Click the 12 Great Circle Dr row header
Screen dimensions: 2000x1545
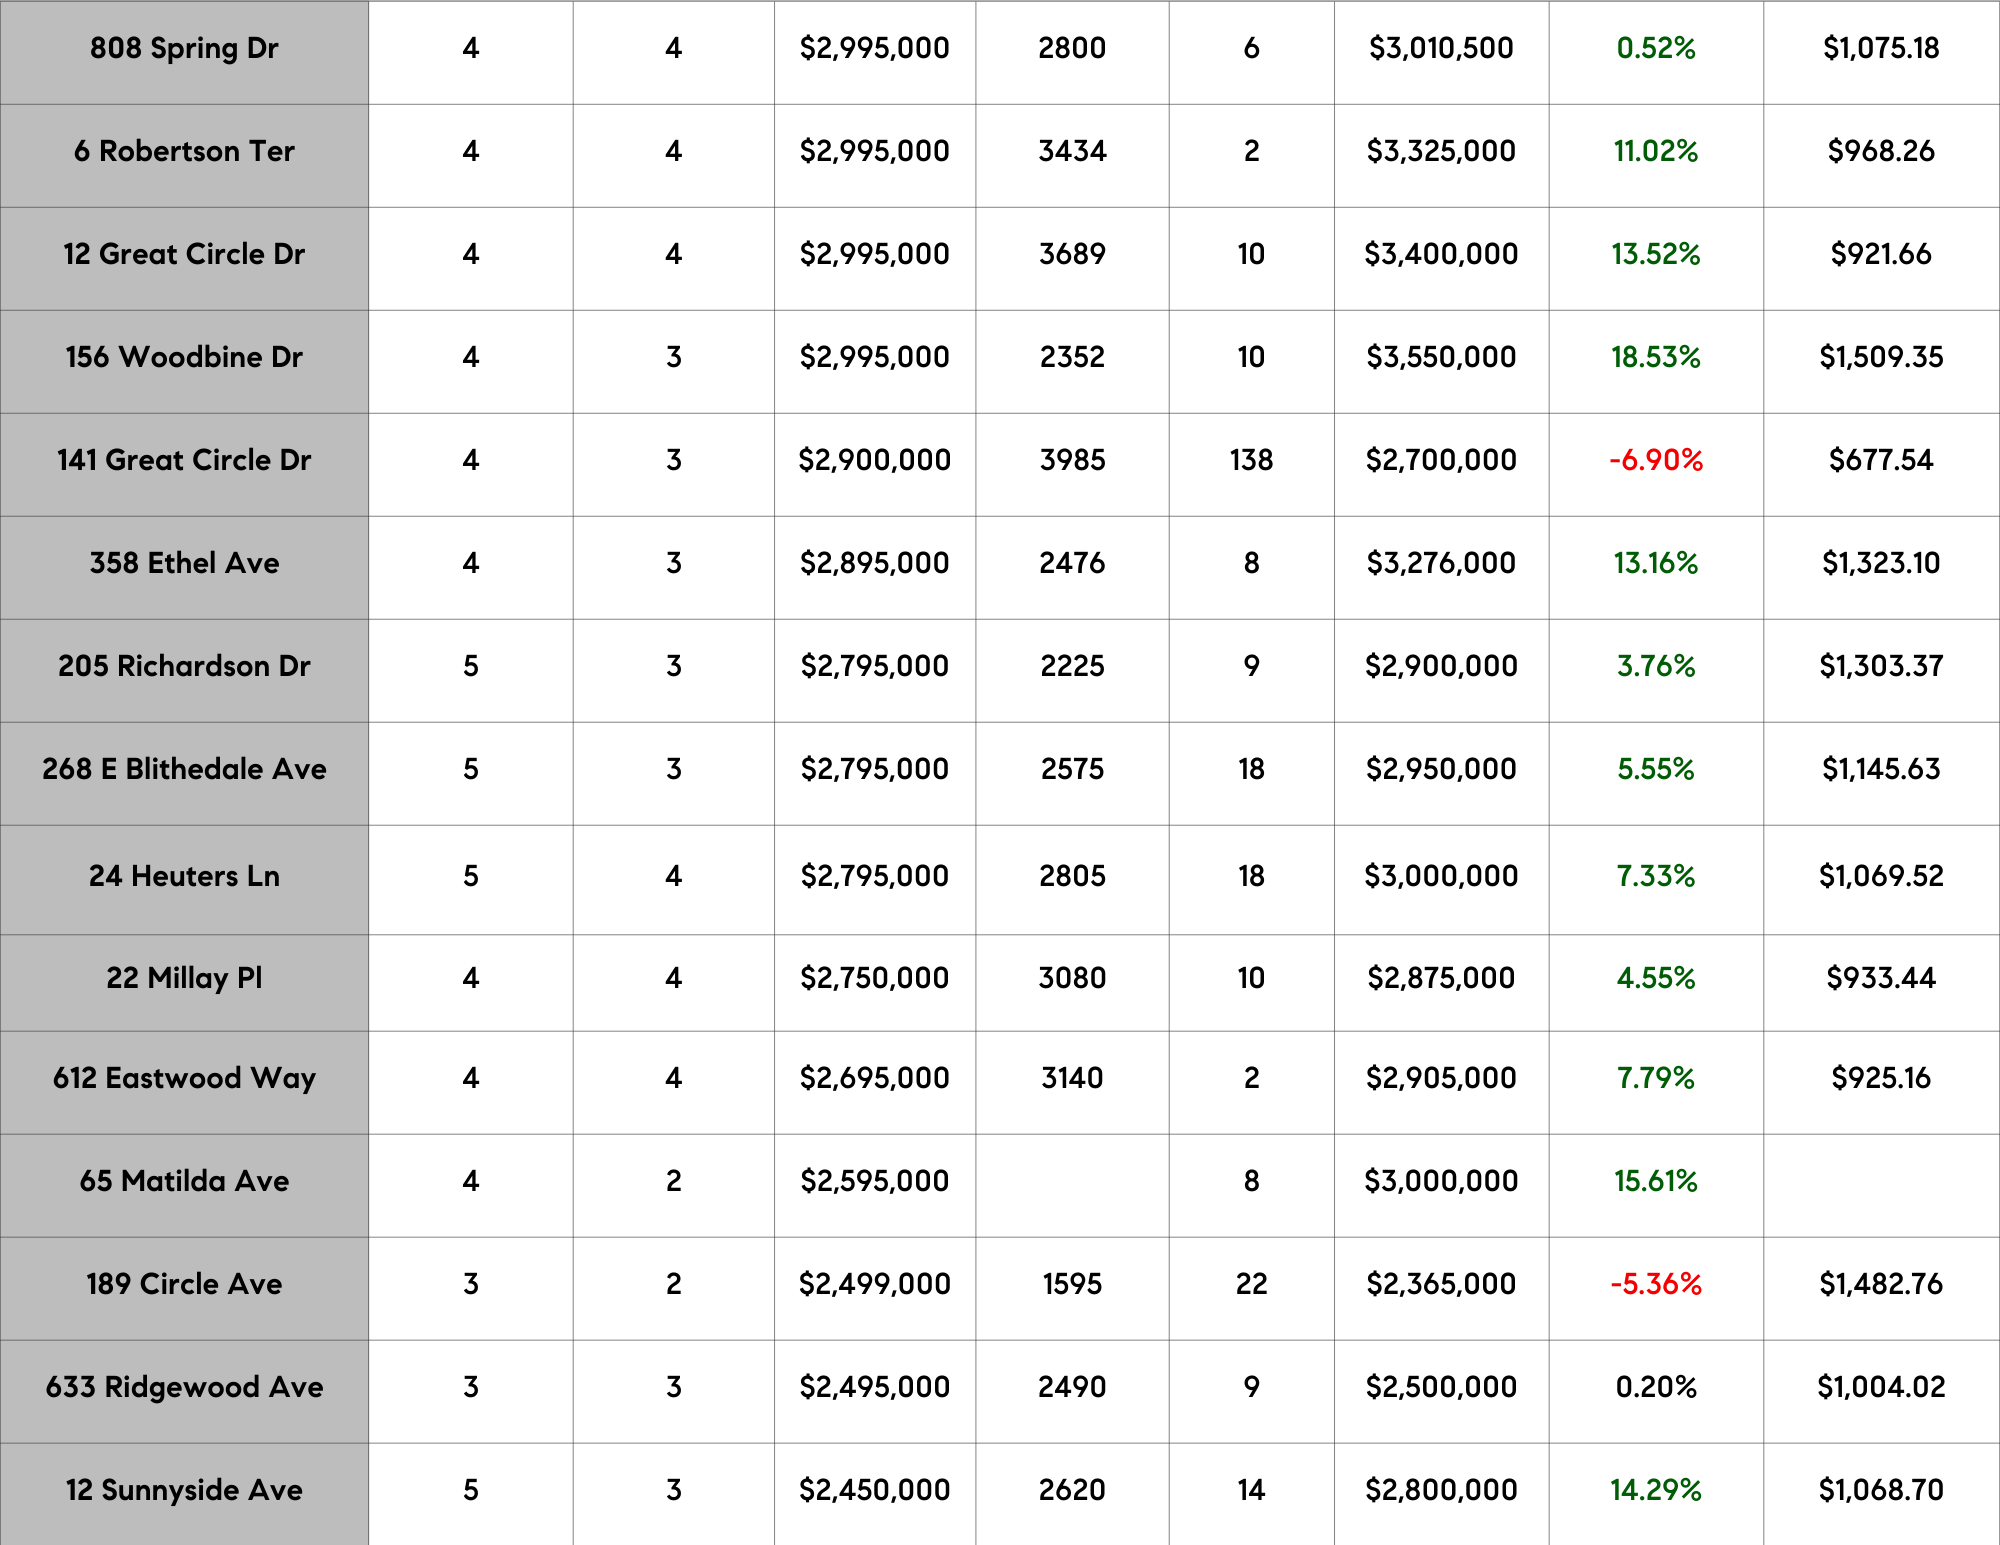(184, 254)
